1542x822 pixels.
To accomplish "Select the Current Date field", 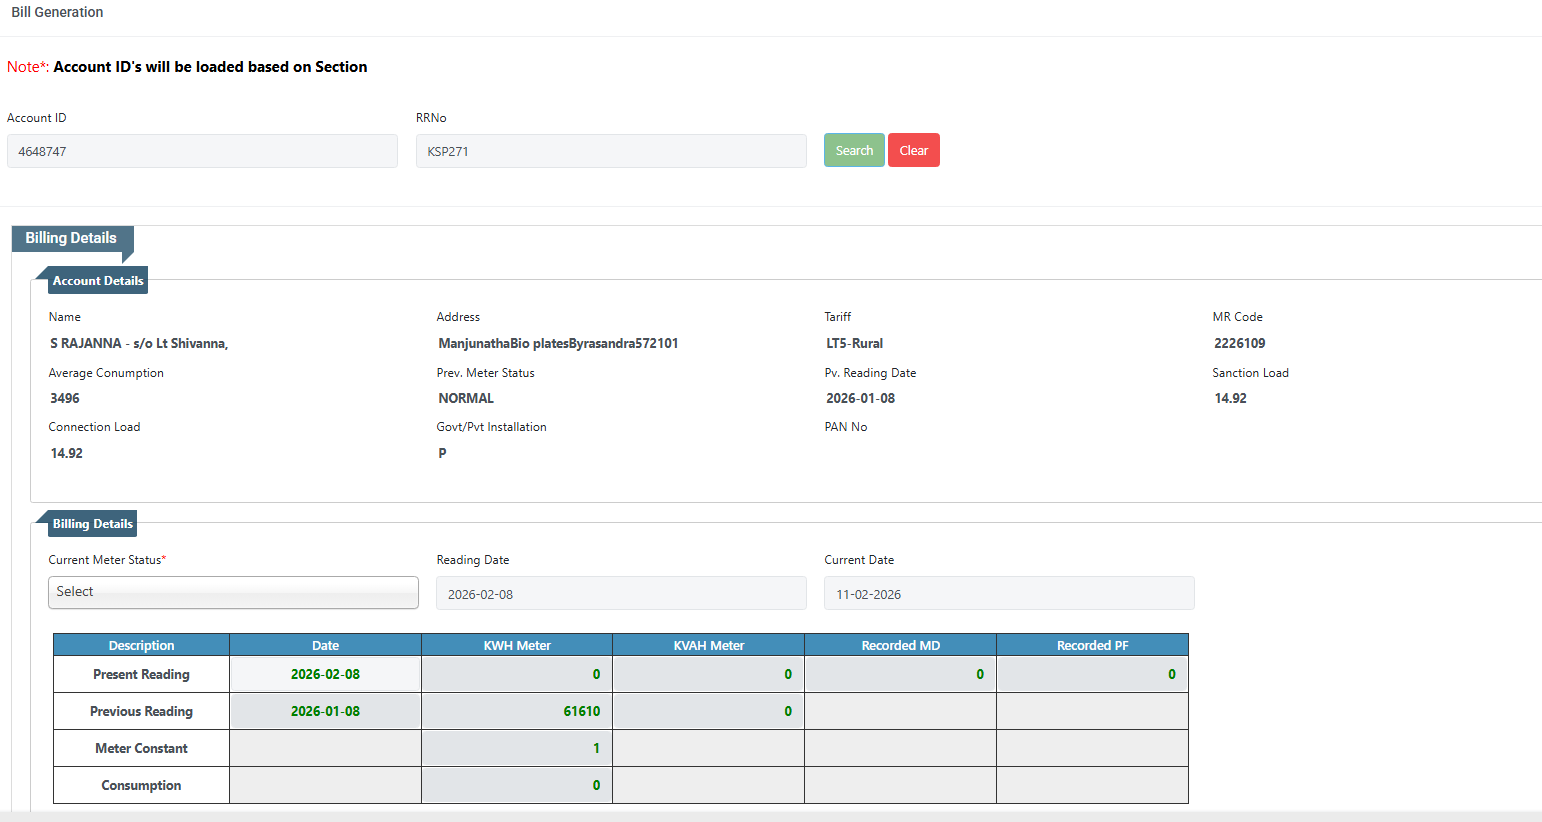I will [1008, 594].
